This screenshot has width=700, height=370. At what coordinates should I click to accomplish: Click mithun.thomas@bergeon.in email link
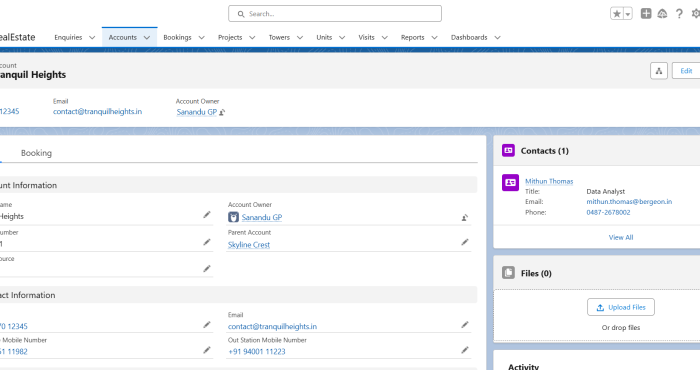click(x=629, y=202)
